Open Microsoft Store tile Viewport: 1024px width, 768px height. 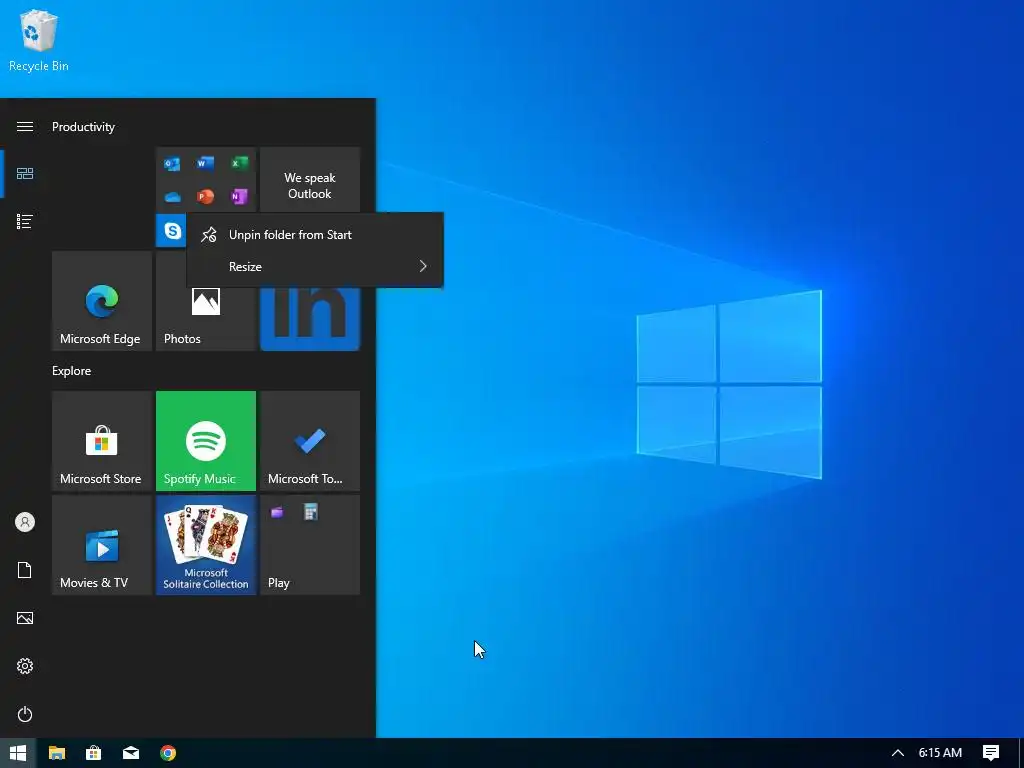point(102,441)
